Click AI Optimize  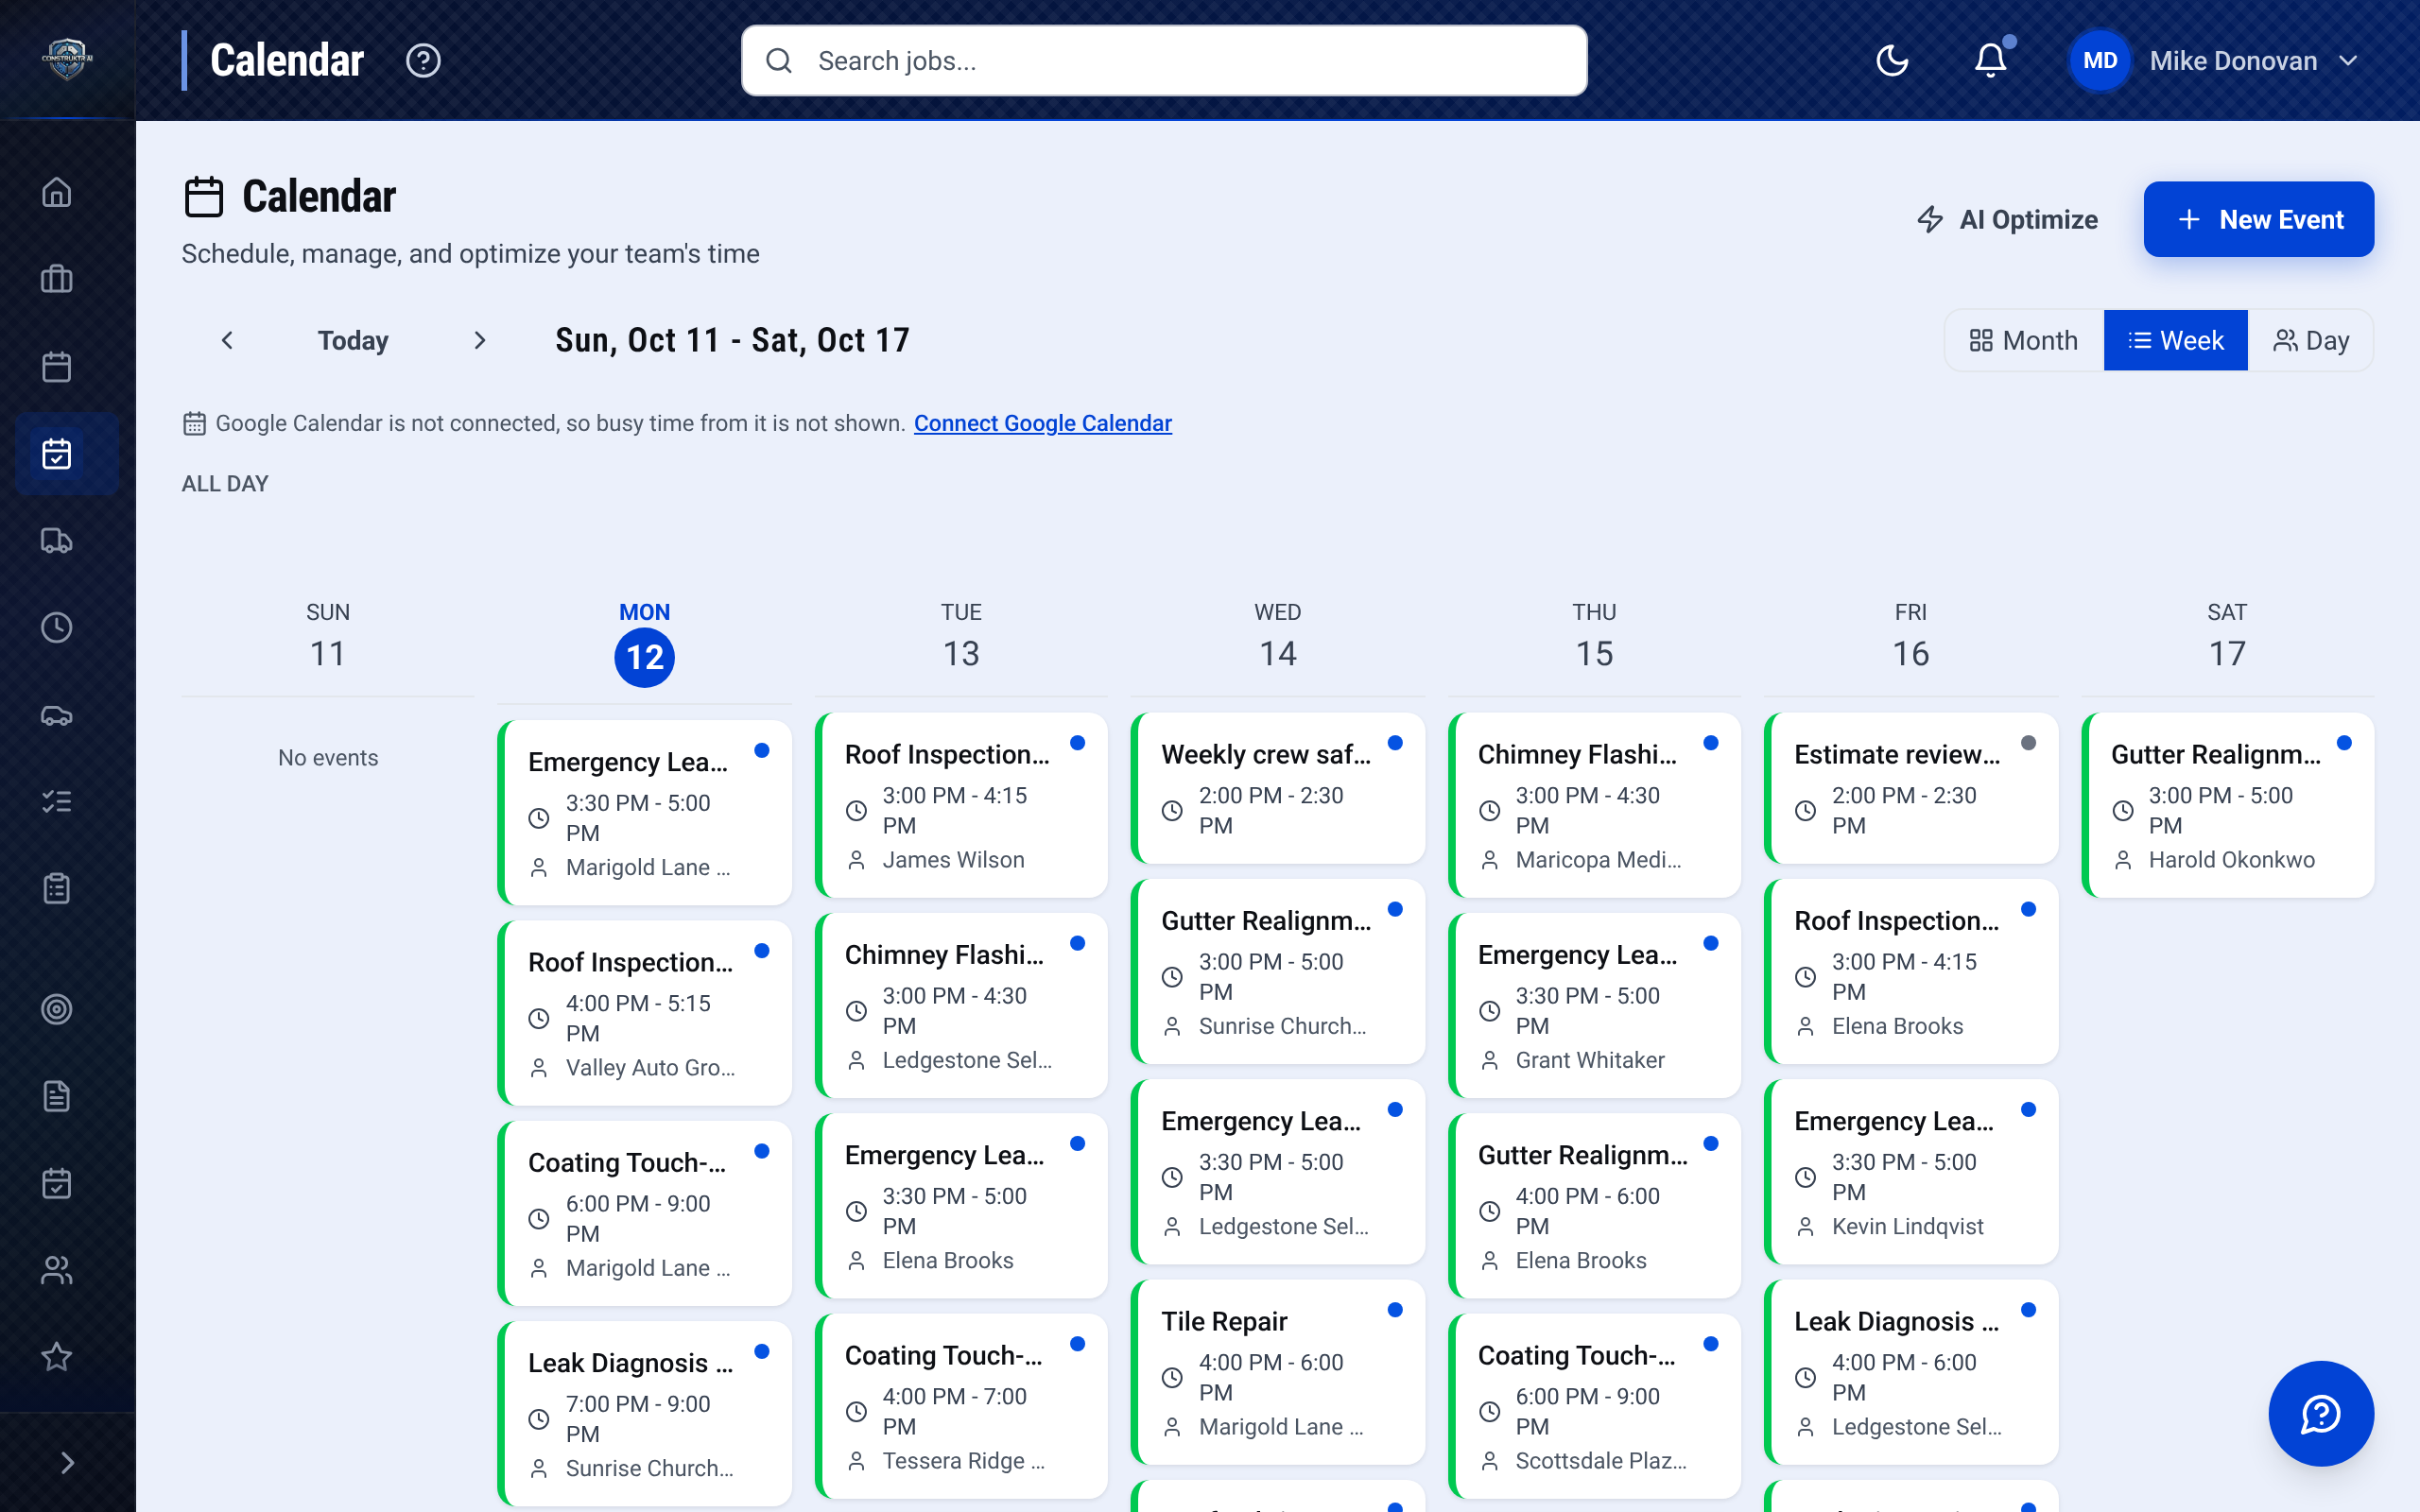pos(2008,219)
